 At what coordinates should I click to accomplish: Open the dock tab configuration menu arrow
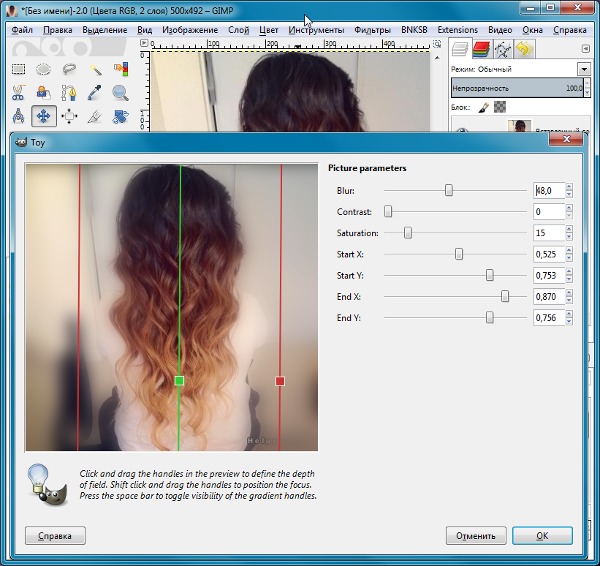pos(583,49)
